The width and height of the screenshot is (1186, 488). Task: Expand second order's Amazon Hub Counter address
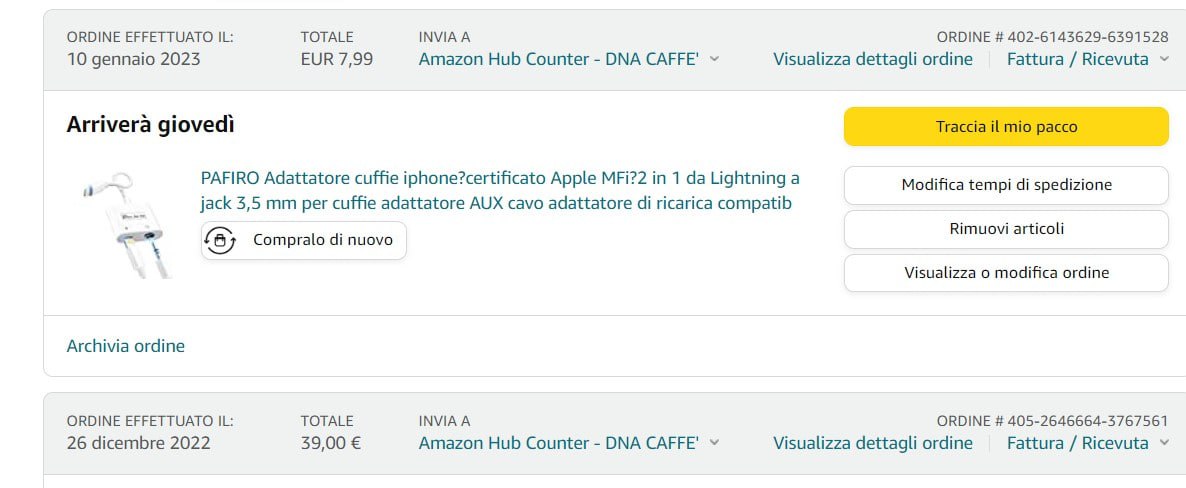coord(558,443)
